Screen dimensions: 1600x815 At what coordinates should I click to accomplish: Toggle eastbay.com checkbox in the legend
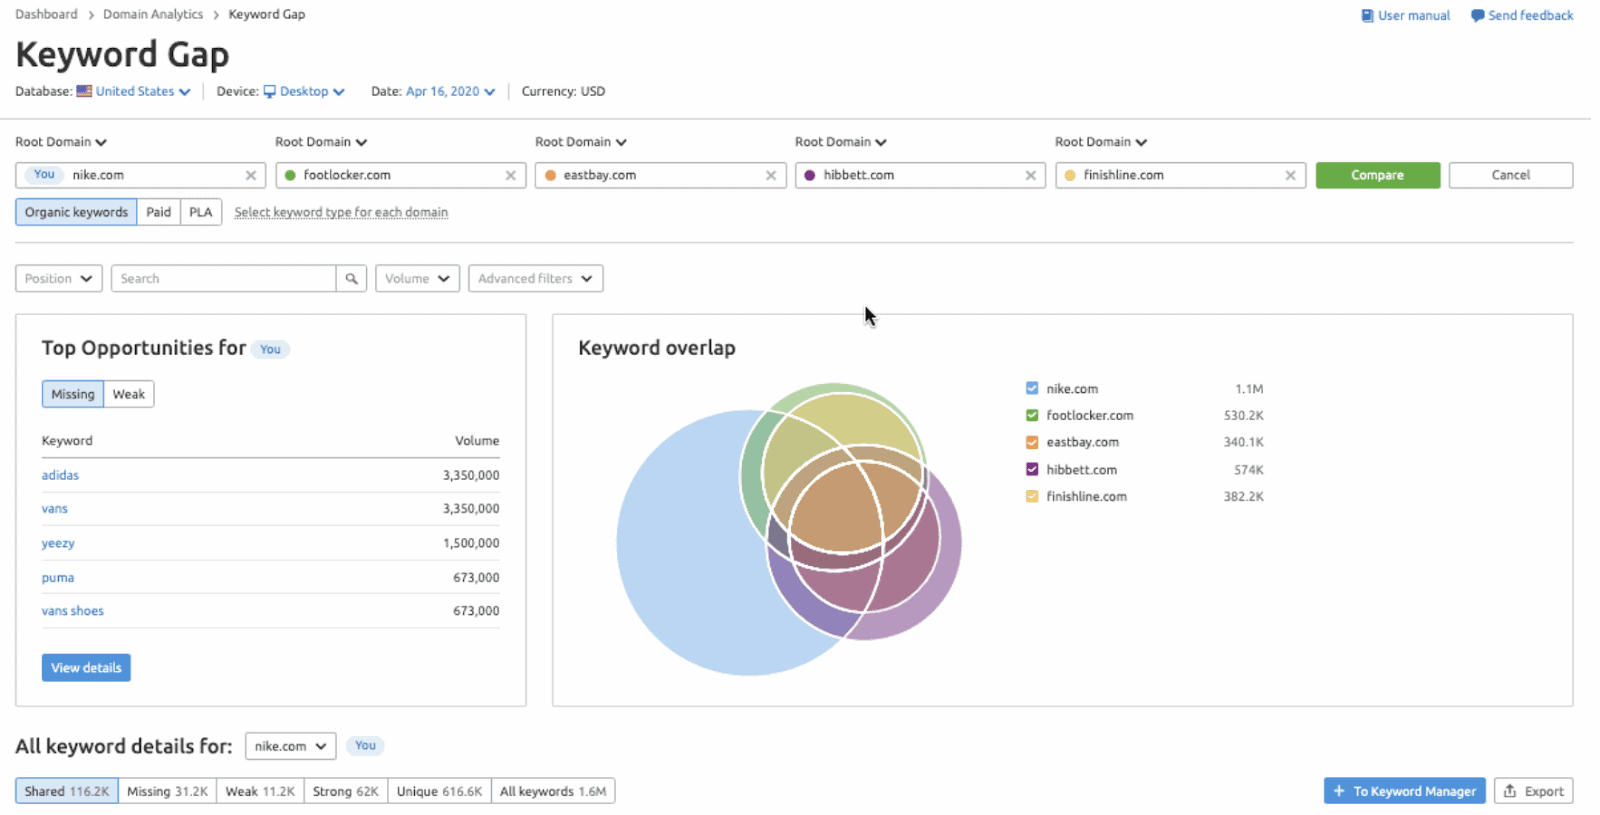(1032, 442)
